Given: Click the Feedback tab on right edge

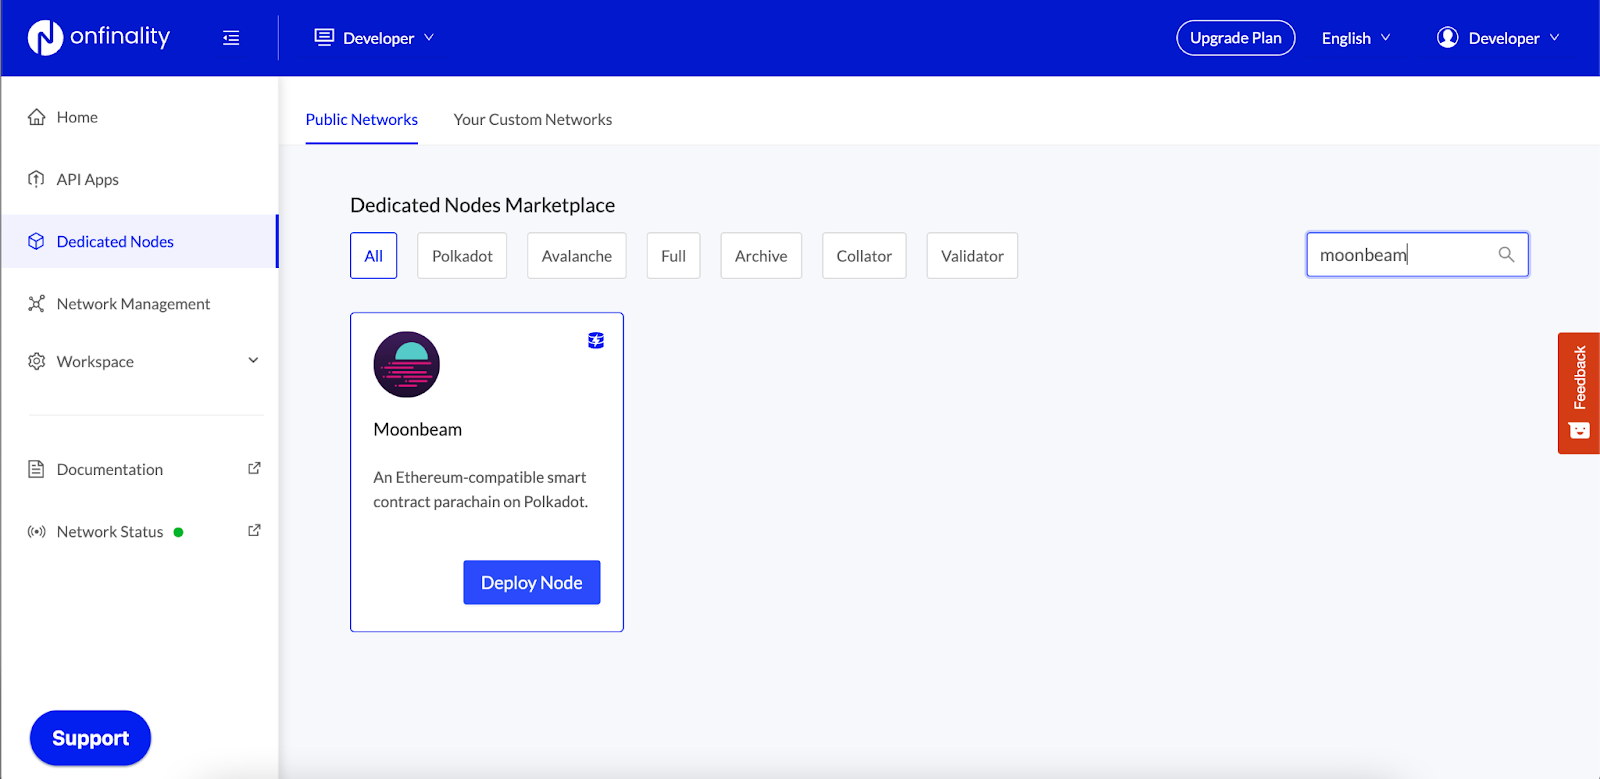Looking at the screenshot, I should 1578,392.
